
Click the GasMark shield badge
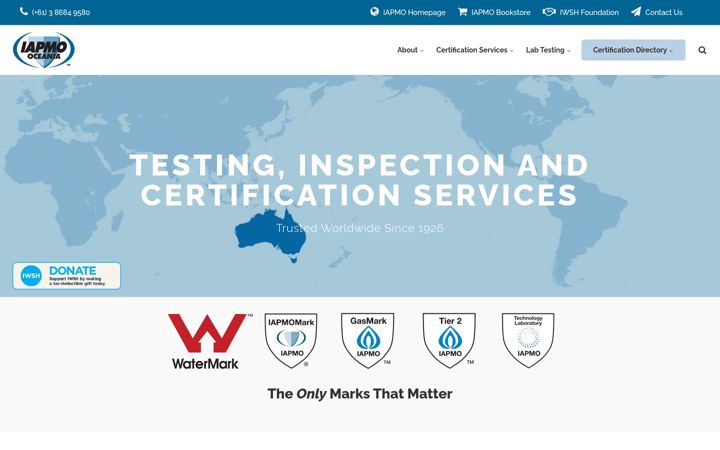[x=368, y=341]
